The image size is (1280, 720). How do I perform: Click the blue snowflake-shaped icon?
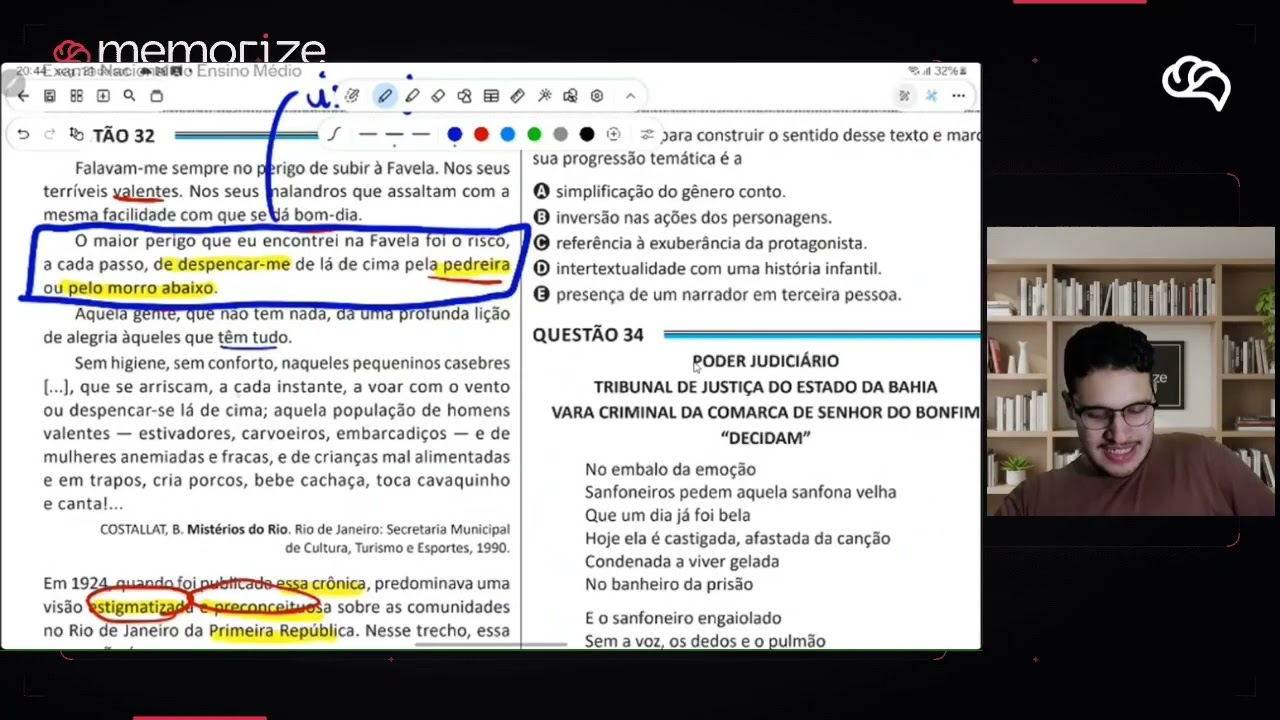pos(931,96)
